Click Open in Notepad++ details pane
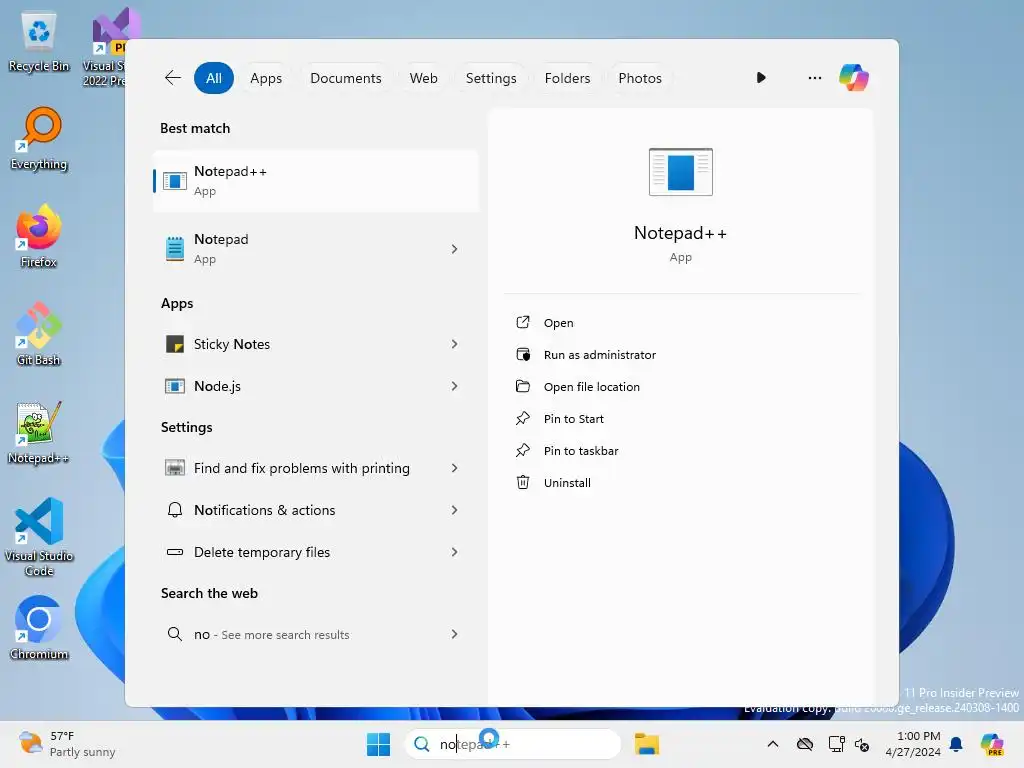 tap(558, 323)
